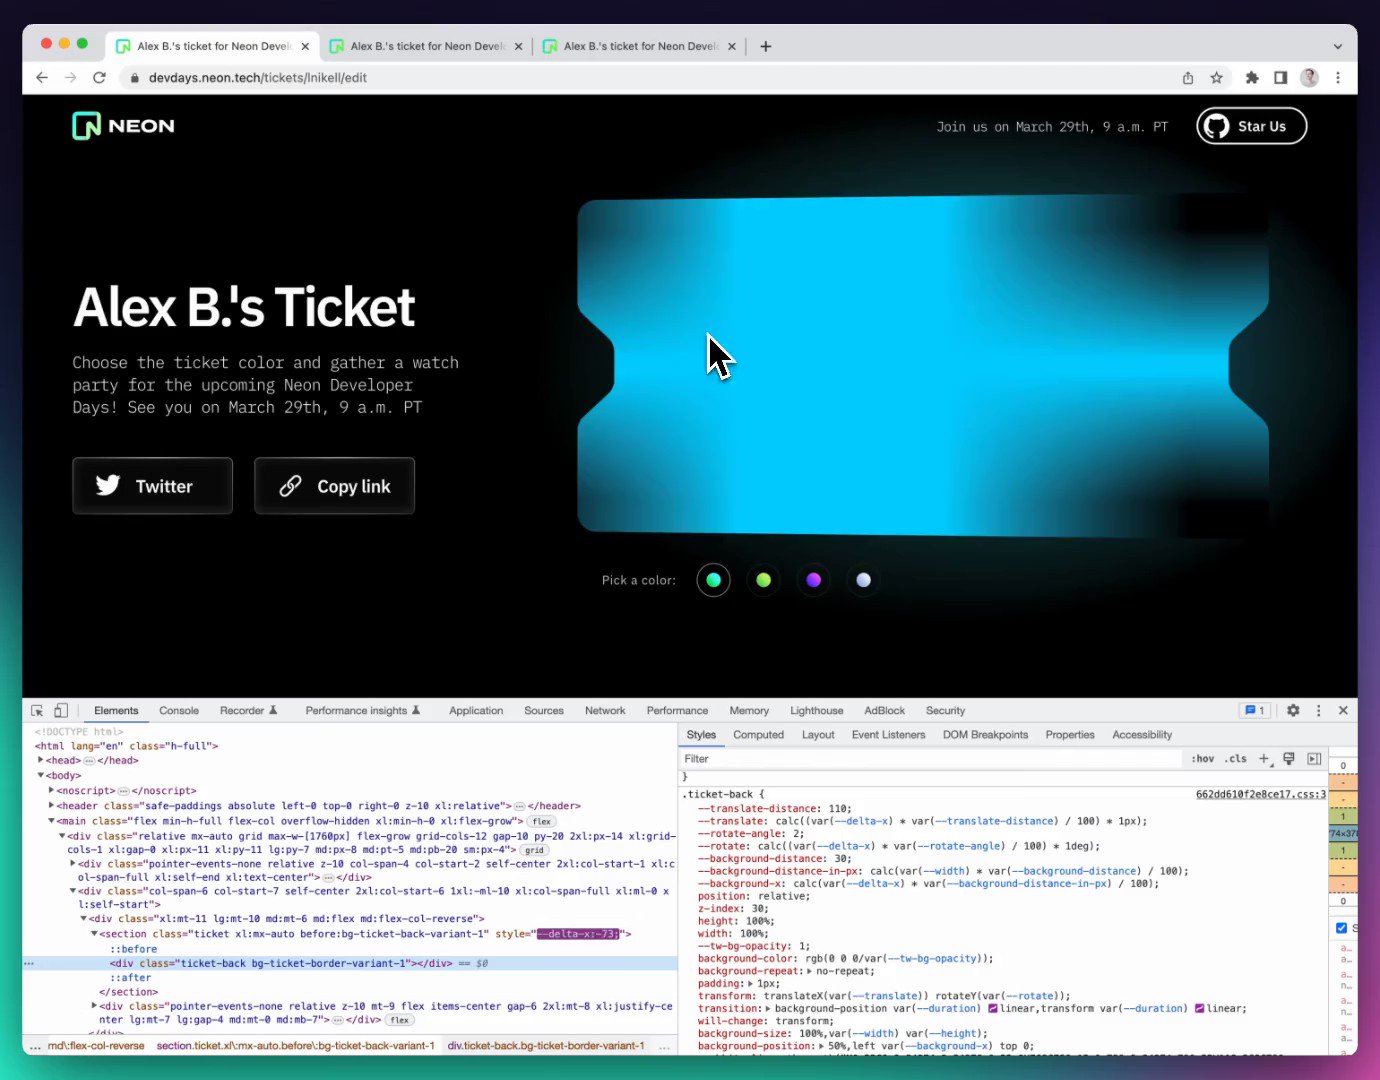Pick the green ticket color
The width and height of the screenshot is (1380, 1080).
tap(763, 580)
